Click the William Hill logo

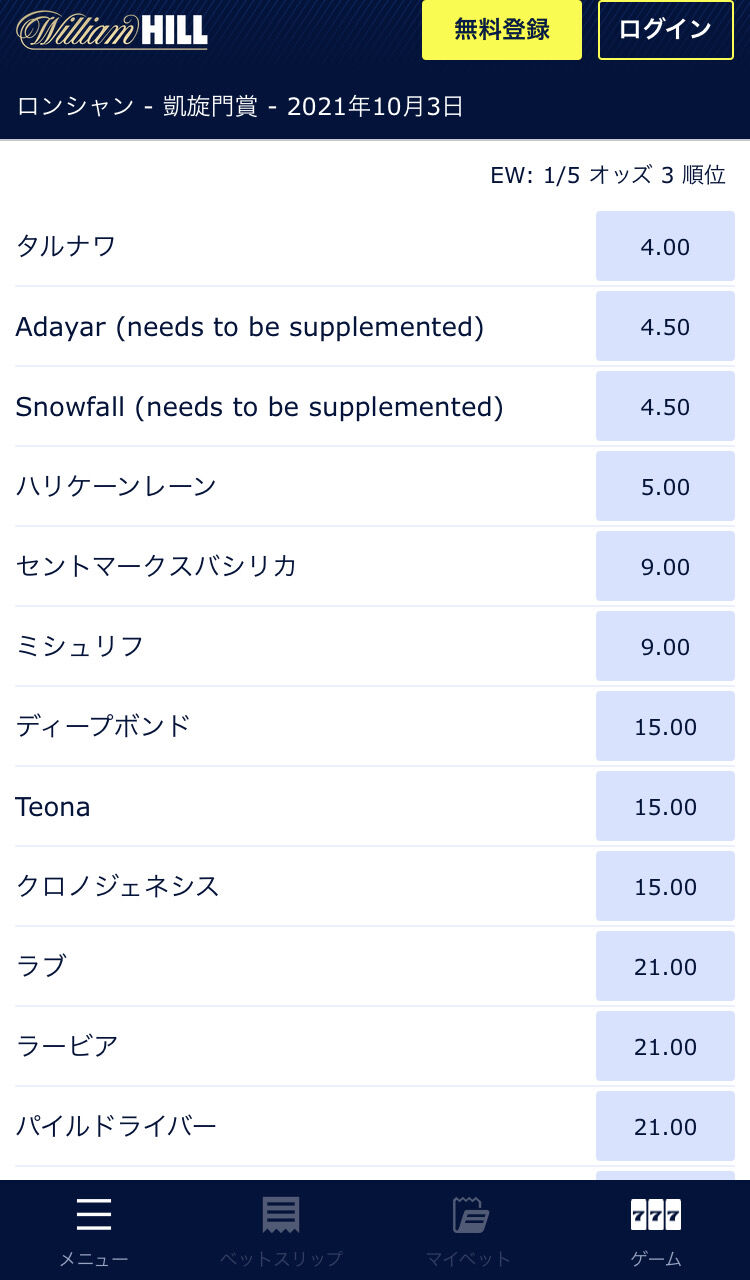coord(112,30)
